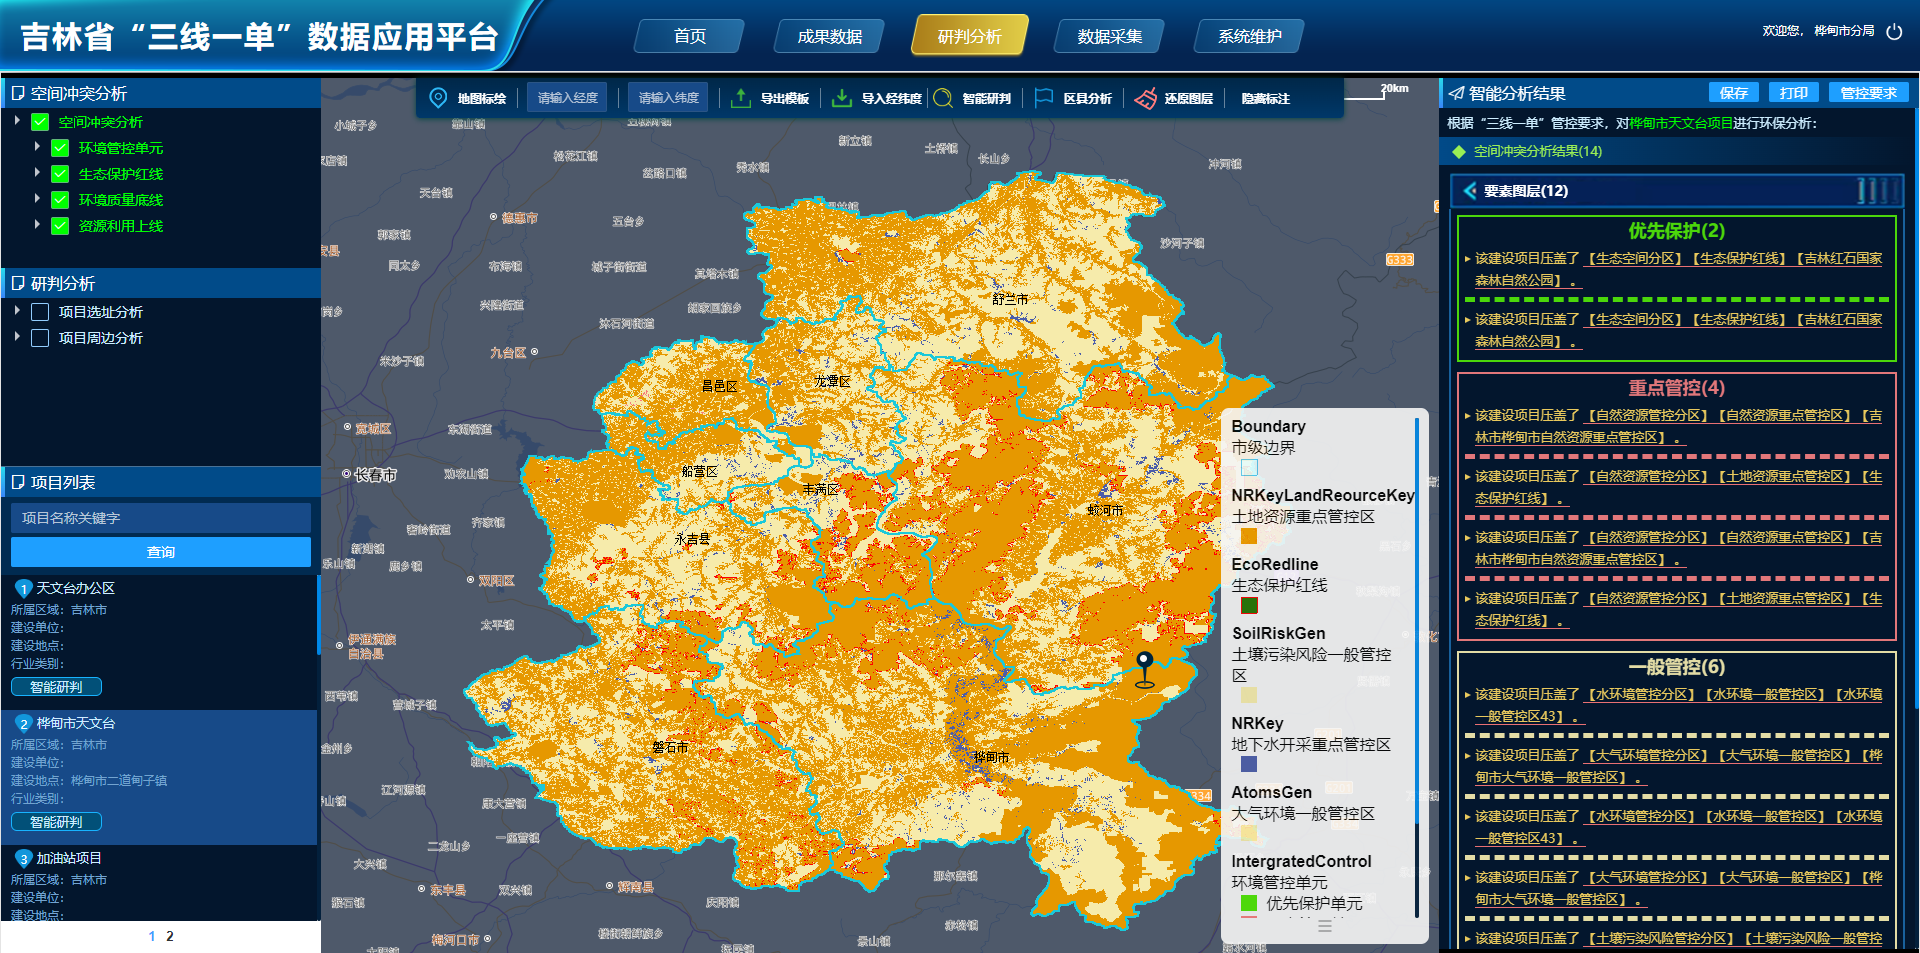Viewport: 1920px width, 953px height.
Task: Click the 空间冲突分析结果(14) label
Action: pos(1538,152)
